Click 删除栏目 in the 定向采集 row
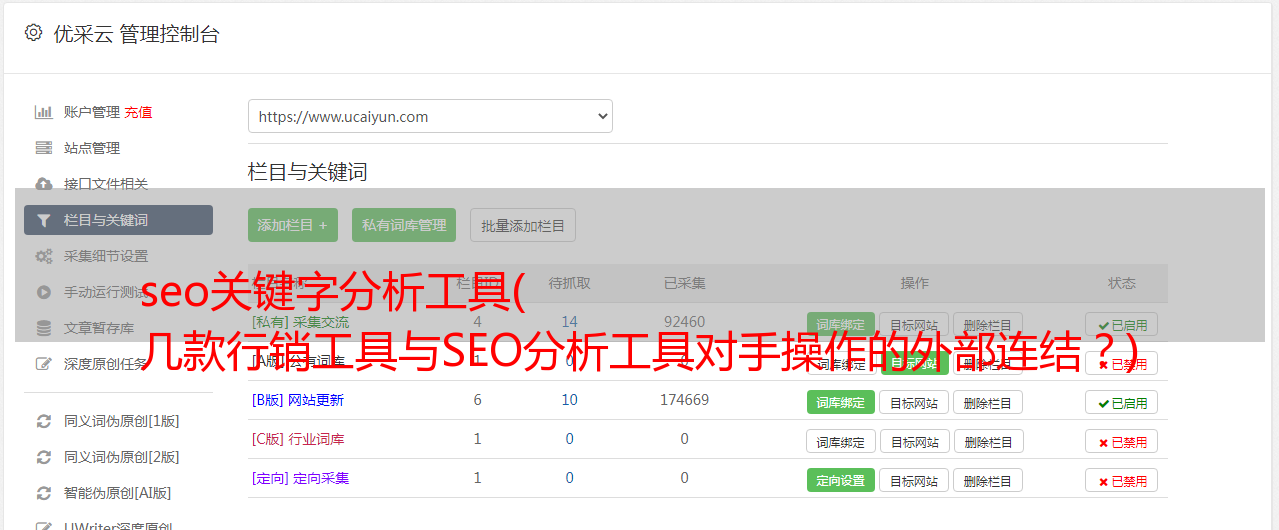This screenshot has height=530, width=1279. (988, 480)
